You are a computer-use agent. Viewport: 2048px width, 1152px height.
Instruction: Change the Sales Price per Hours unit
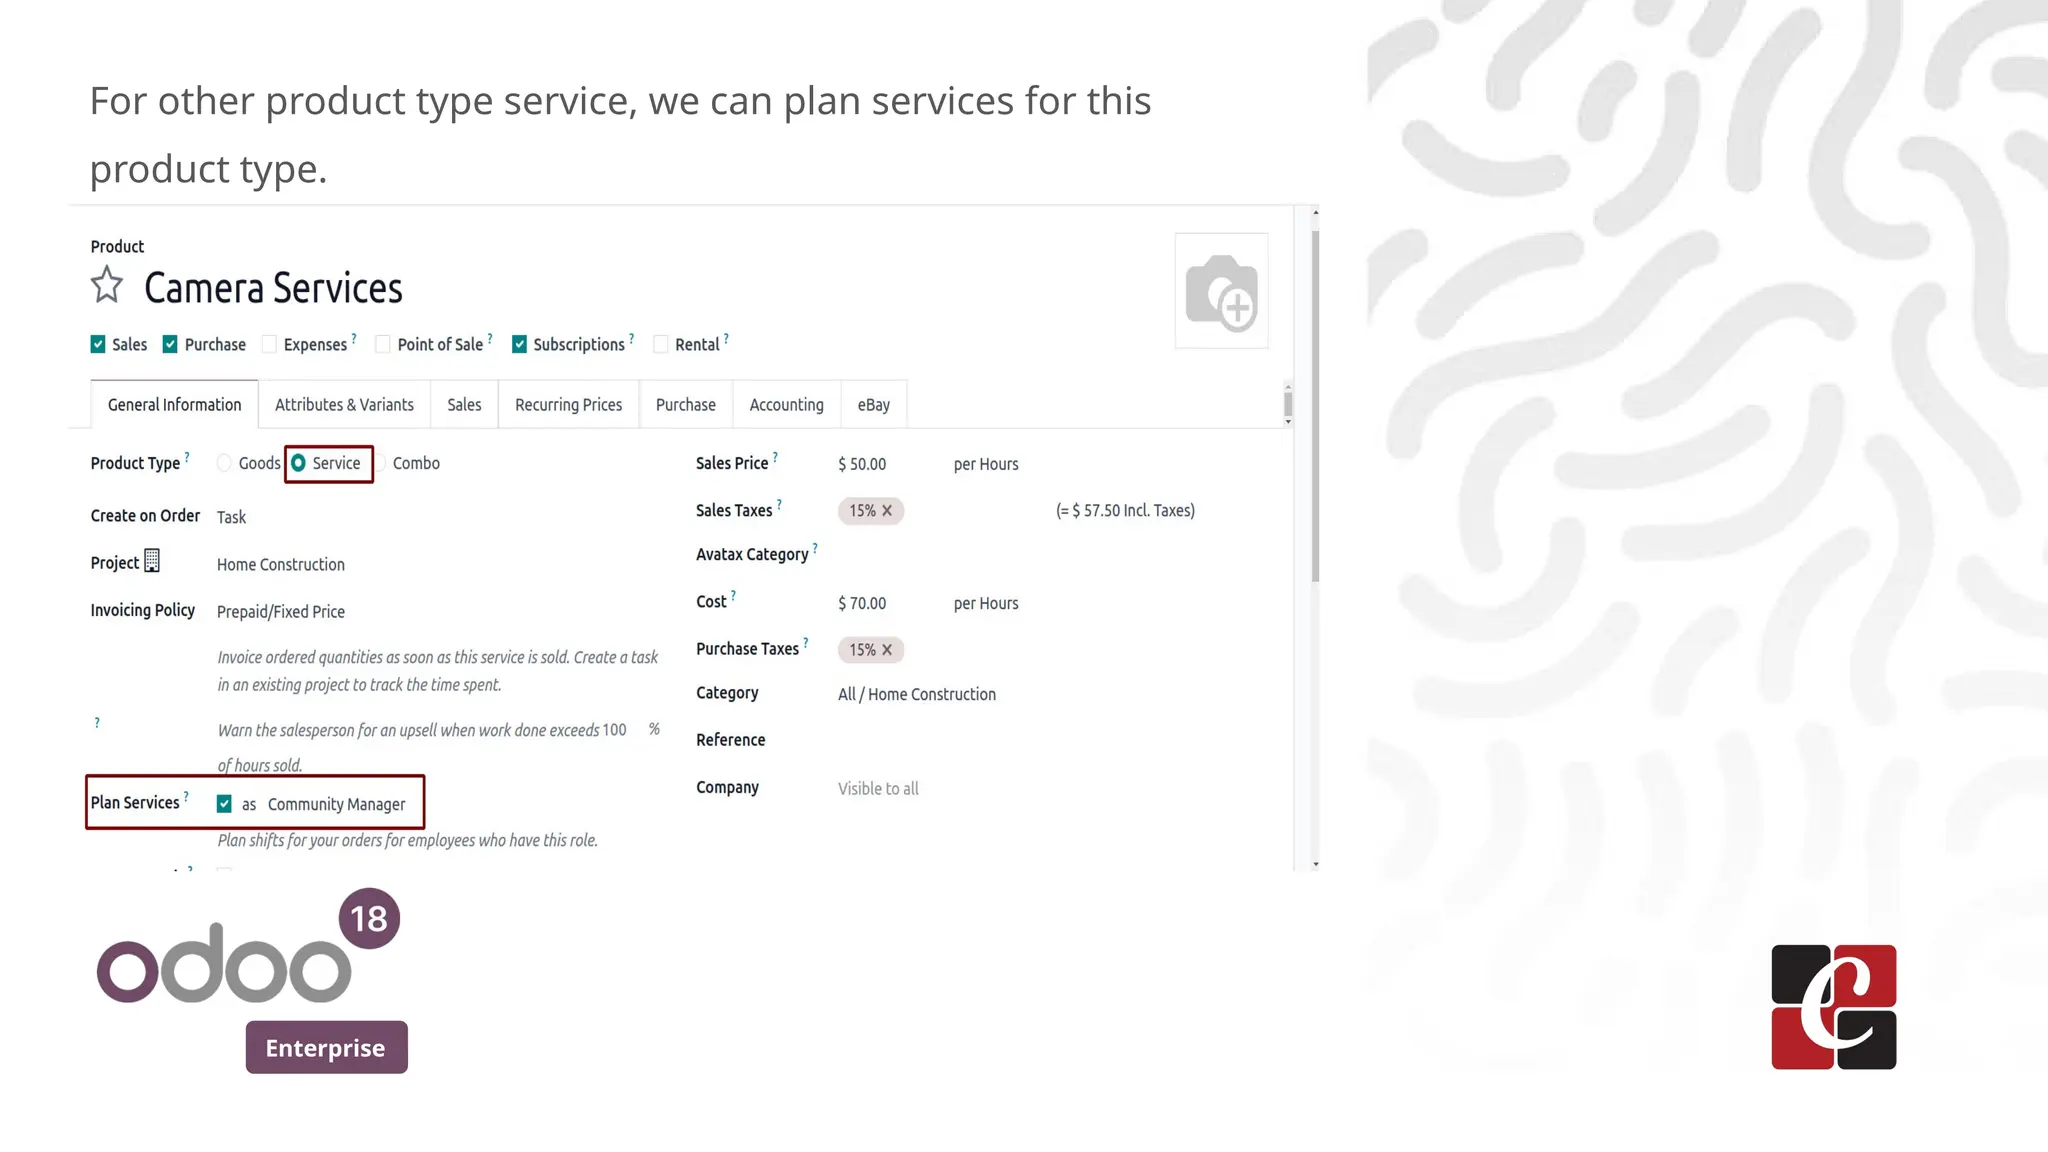[x=986, y=464]
